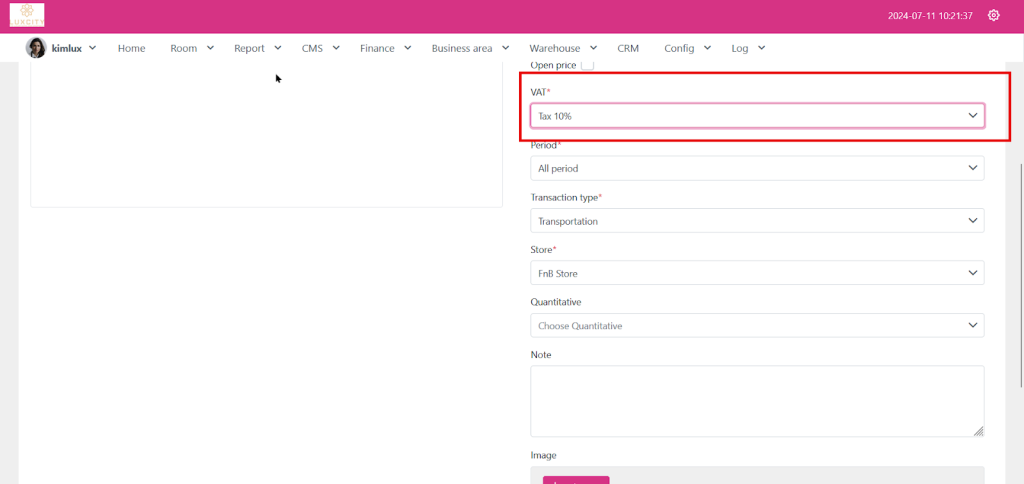This screenshot has width=1024, height=484.
Task: Toggle the Open price checkbox
Action: coord(588,65)
